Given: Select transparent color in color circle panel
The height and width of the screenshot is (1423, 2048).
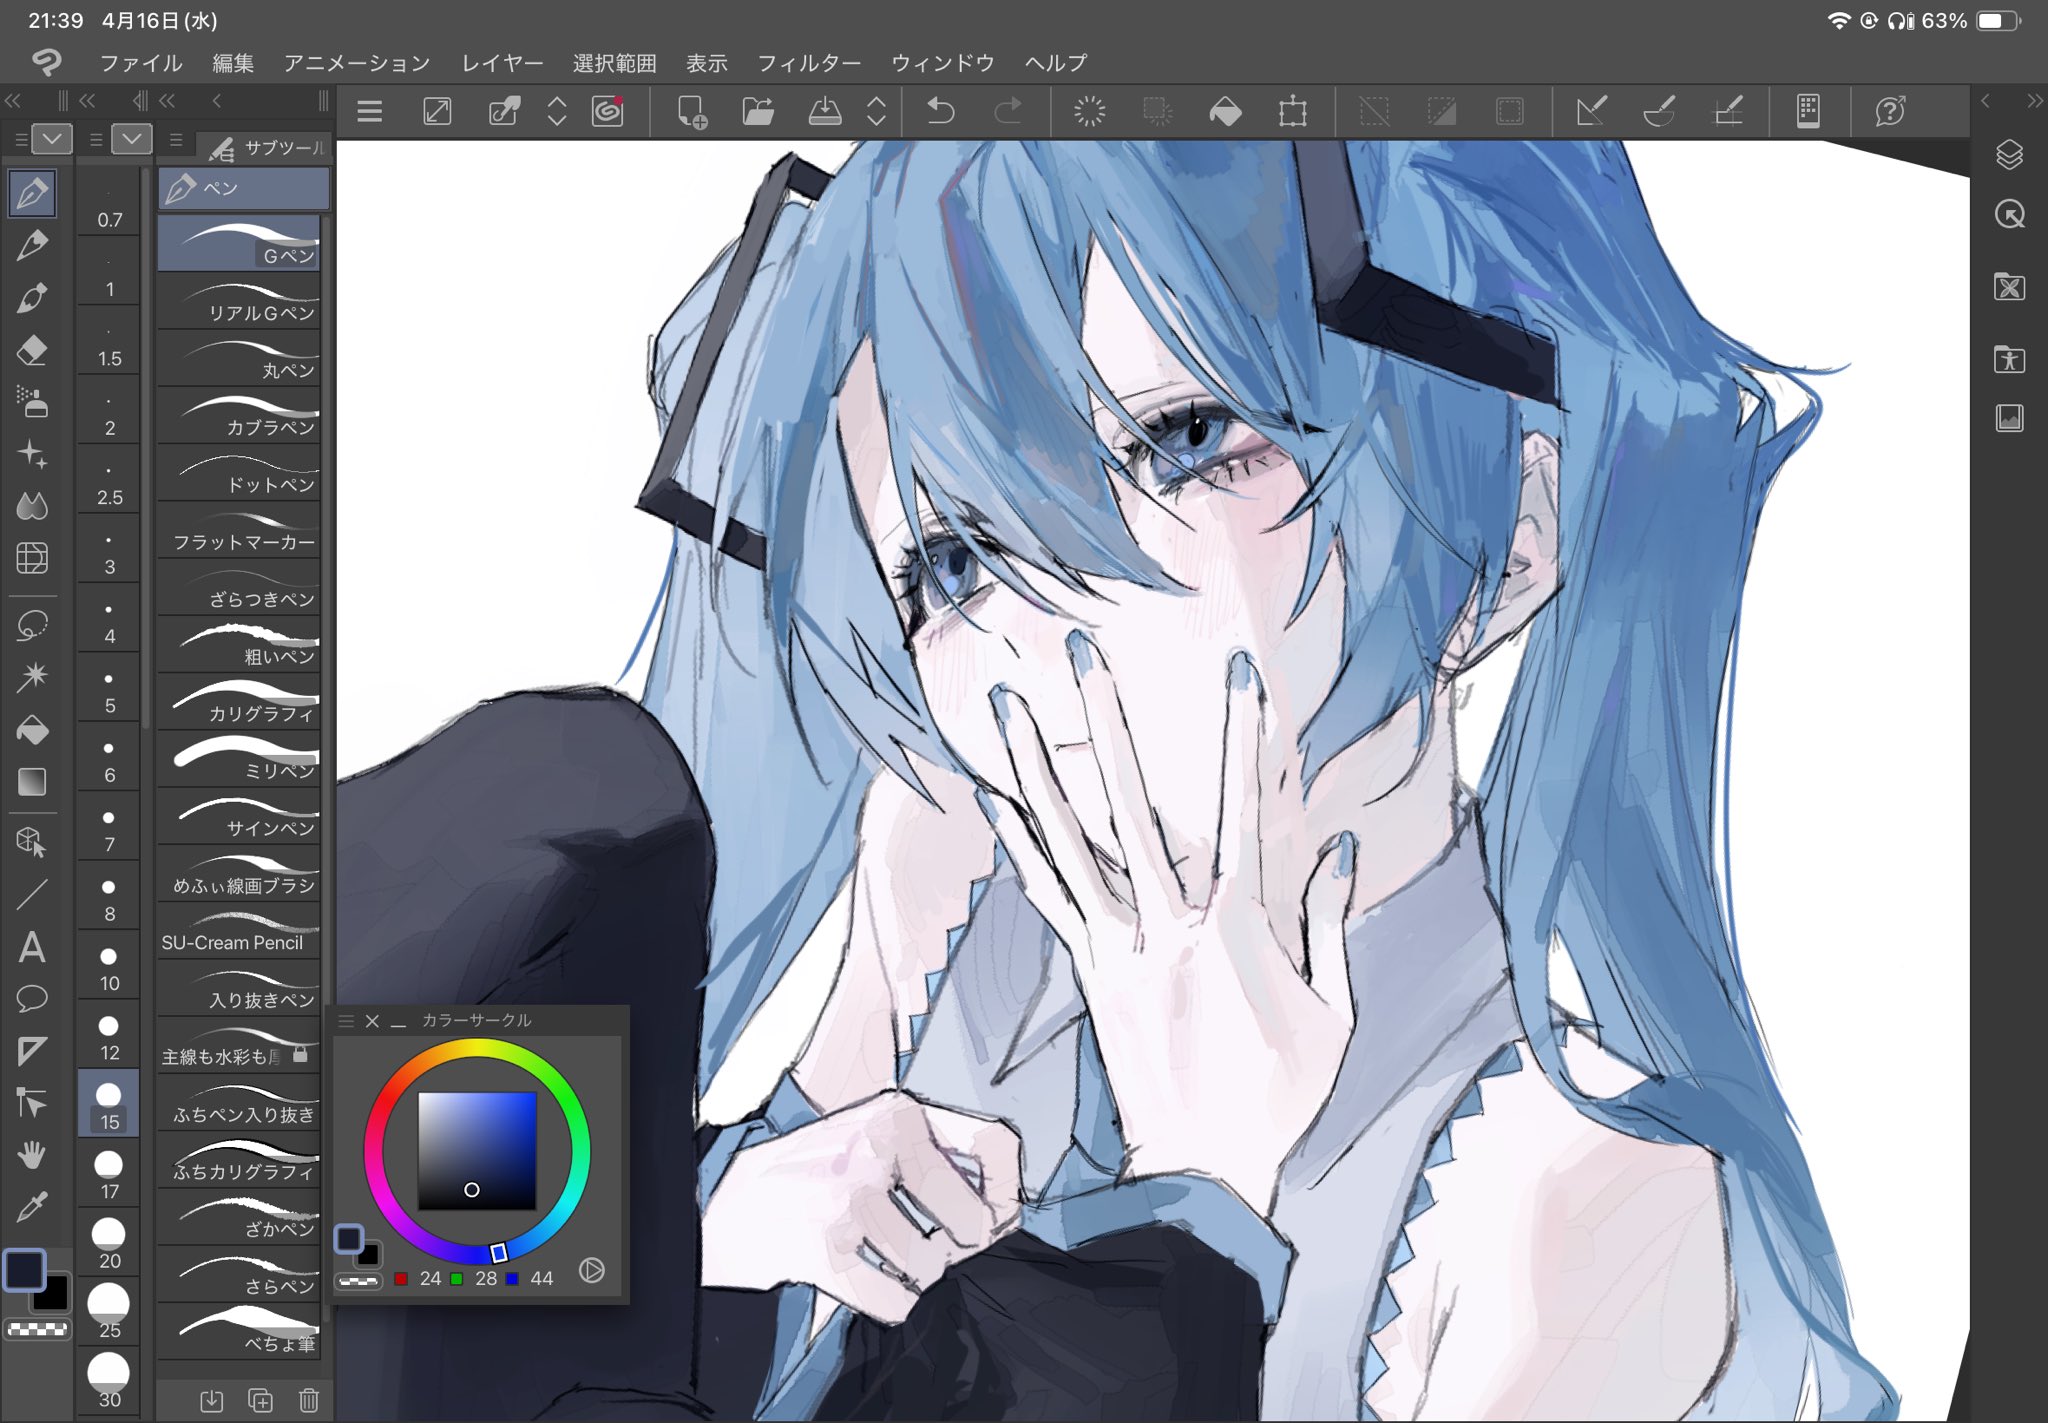Looking at the screenshot, I should coord(358,1281).
